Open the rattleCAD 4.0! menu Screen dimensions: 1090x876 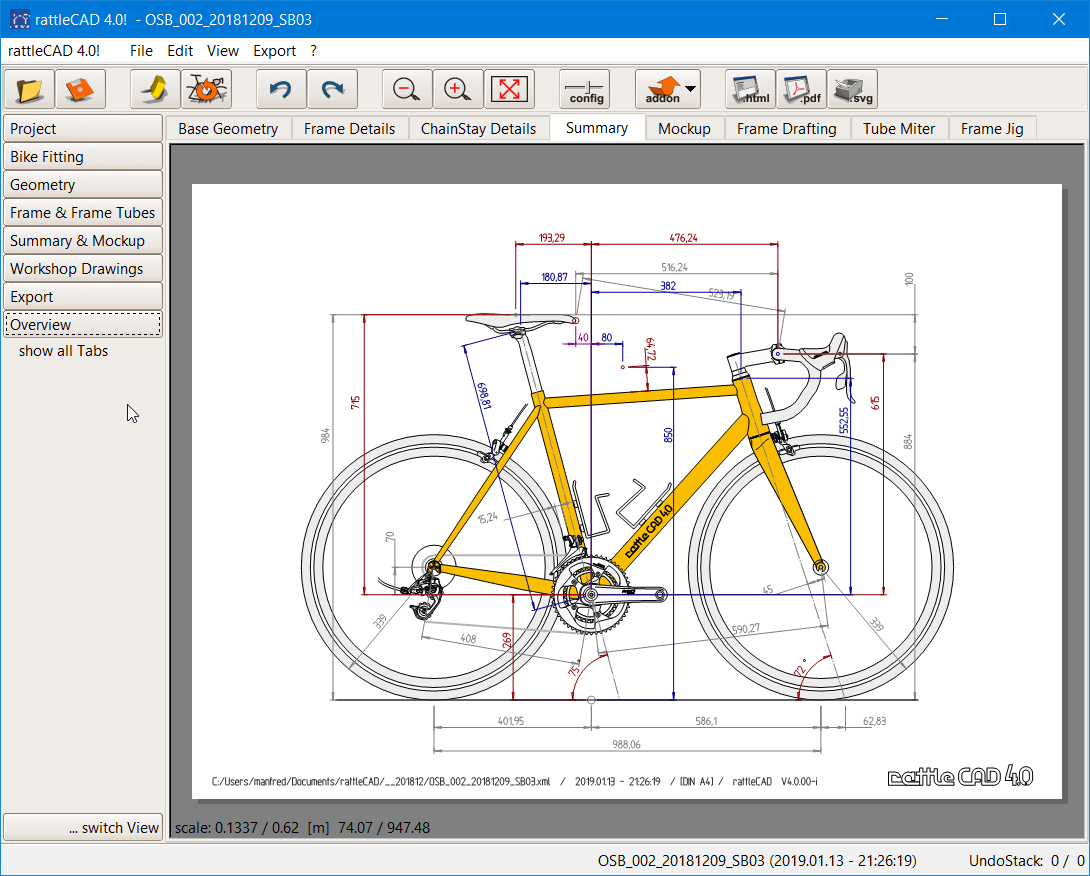(54, 51)
